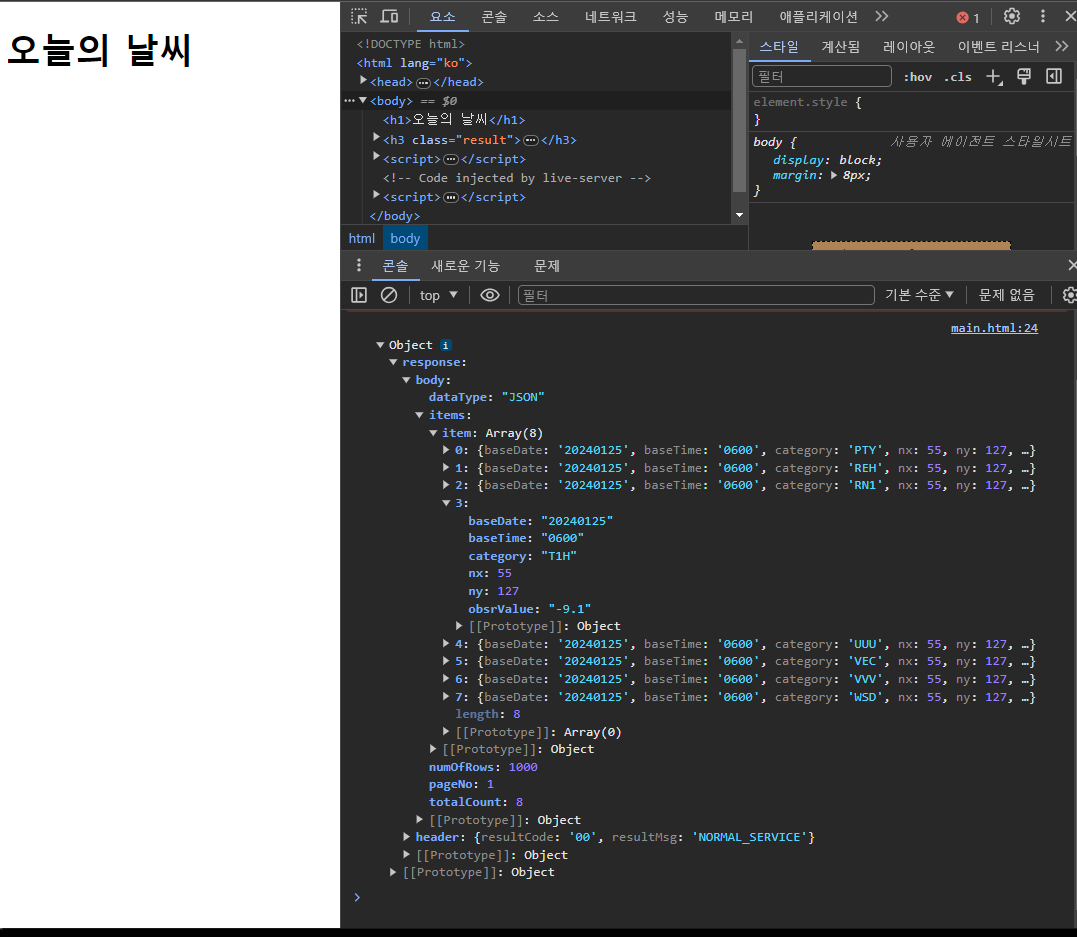The image size is (1077, 937).
Task: Click the obsrValue "-9.1" property
Action: tap(530, 609)
